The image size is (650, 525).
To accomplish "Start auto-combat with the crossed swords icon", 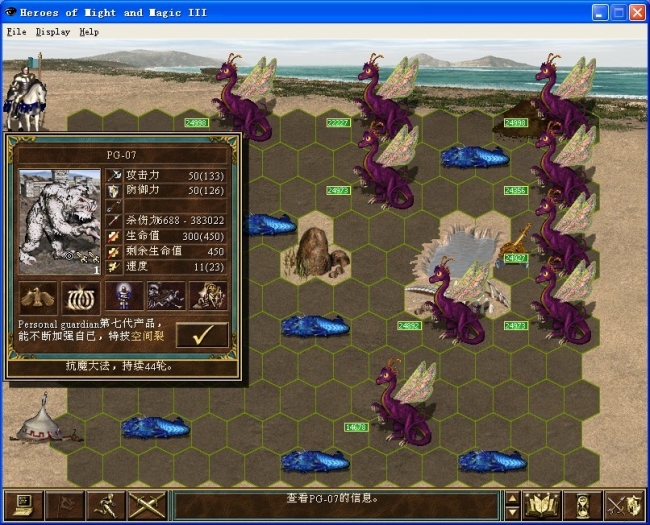I will (147, 506).
